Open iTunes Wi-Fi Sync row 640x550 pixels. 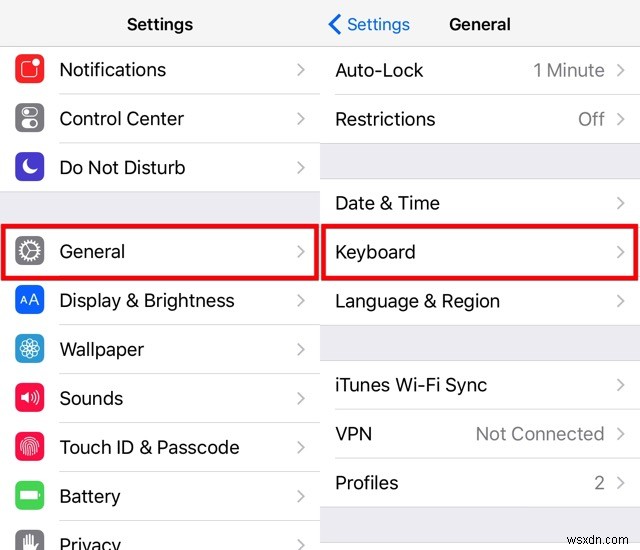[478, 385]
